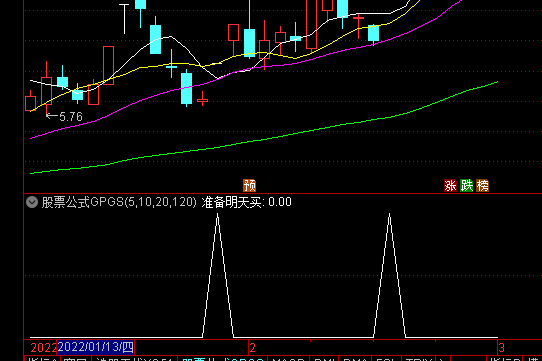Screen dimensions: 542x361
Task: Click the month 2 marker on time axis
Action: 252,348
